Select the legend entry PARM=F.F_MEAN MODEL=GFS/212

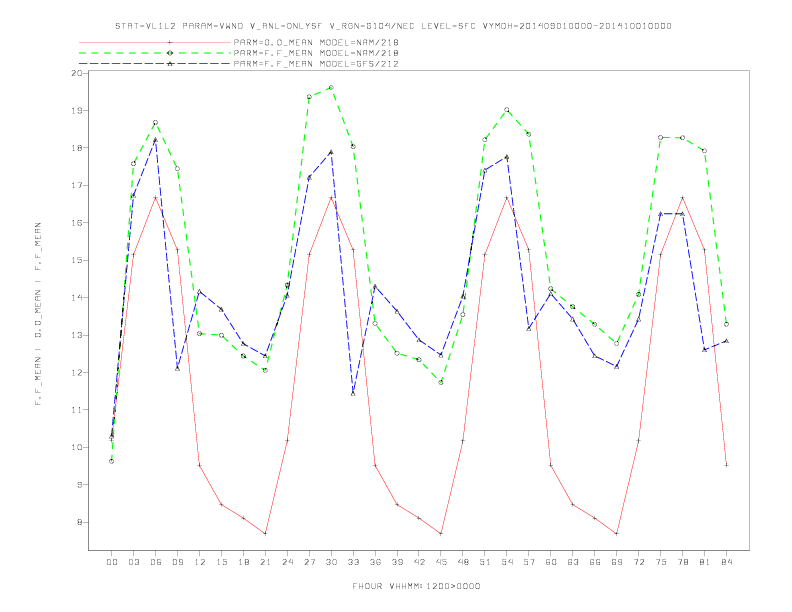click(x=316, y=64)
